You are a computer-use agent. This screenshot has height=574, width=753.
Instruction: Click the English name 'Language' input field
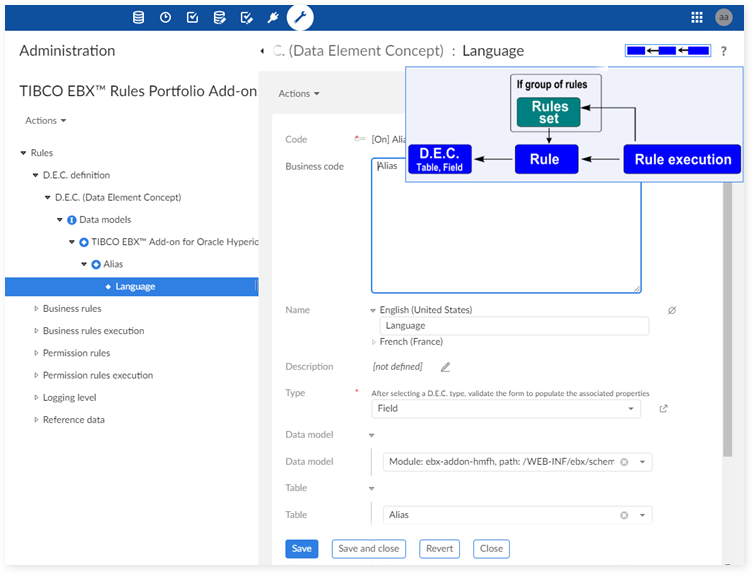coord(514,326)
